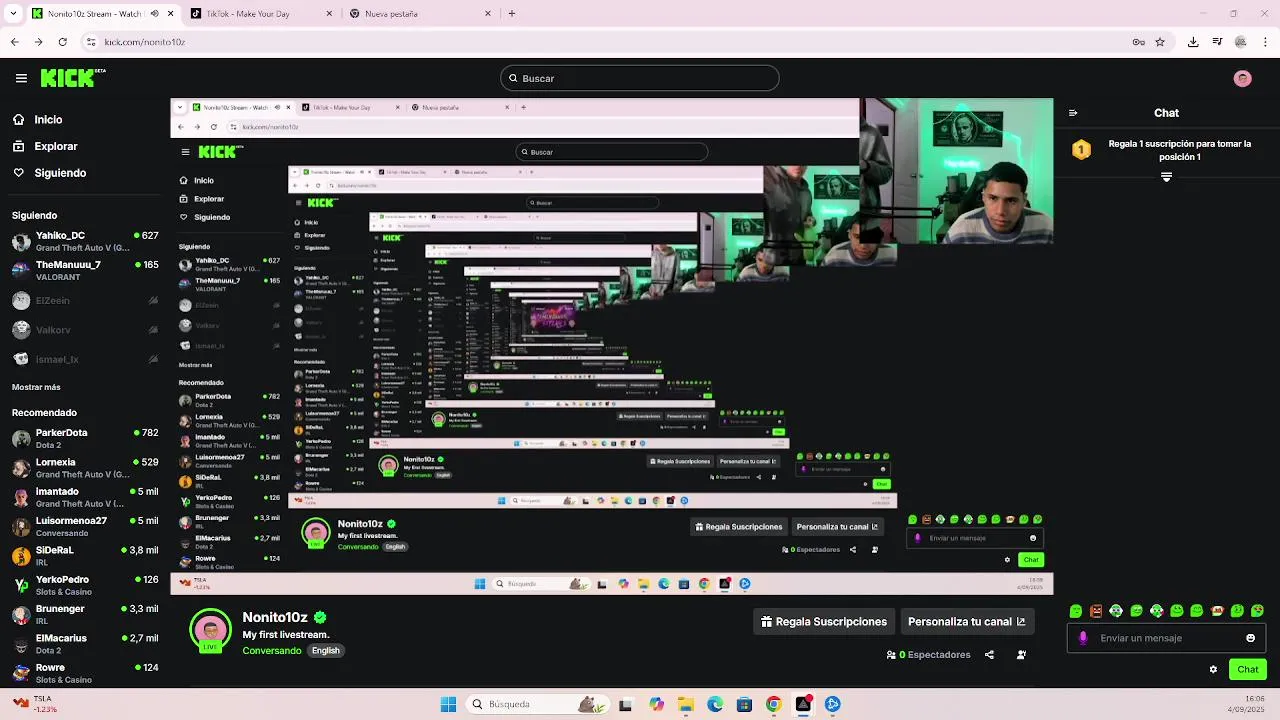Open a new tab with the plus button
Screen dimensions: 1280x720
click(x=512, y=14)
